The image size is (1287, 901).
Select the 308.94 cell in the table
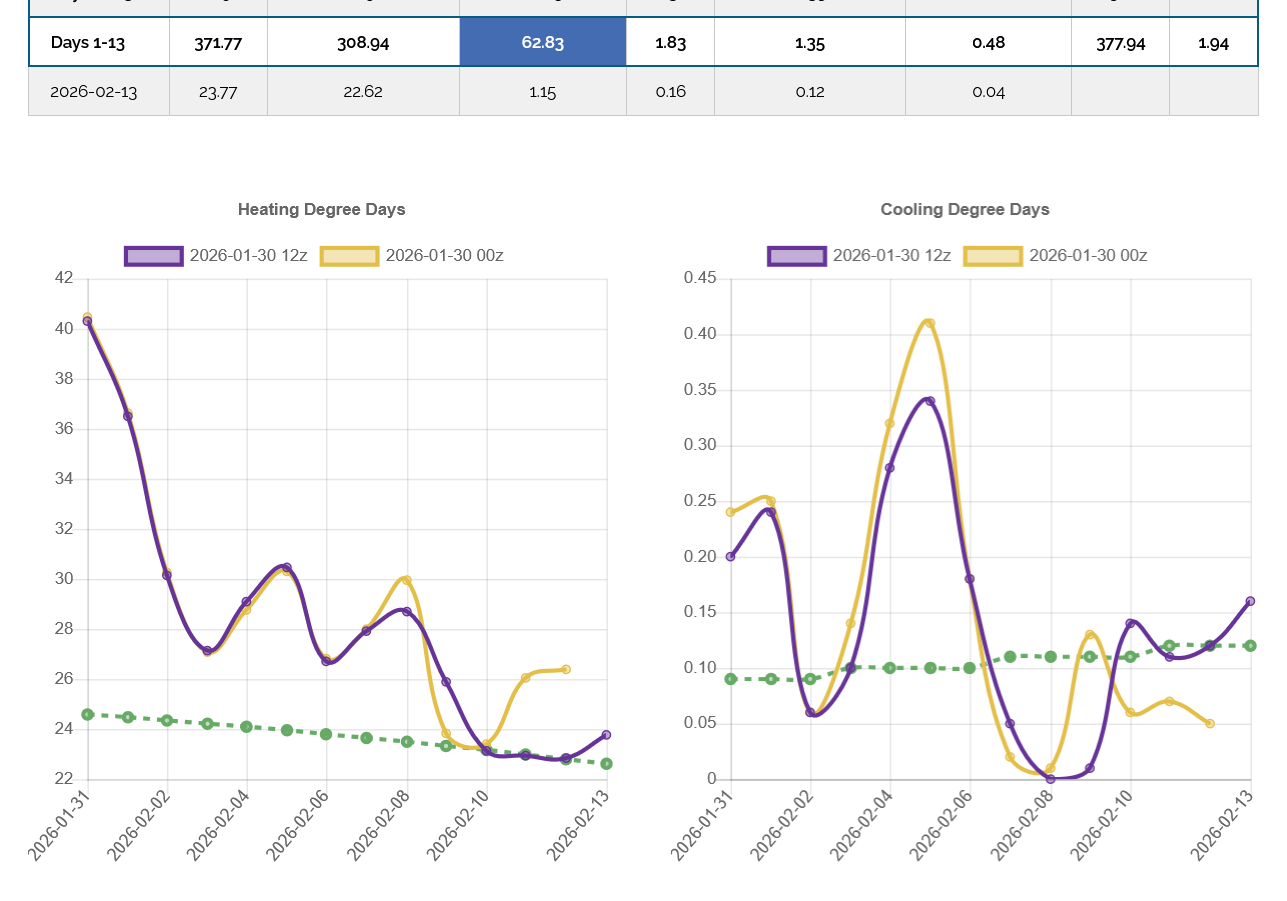[363, 42]
